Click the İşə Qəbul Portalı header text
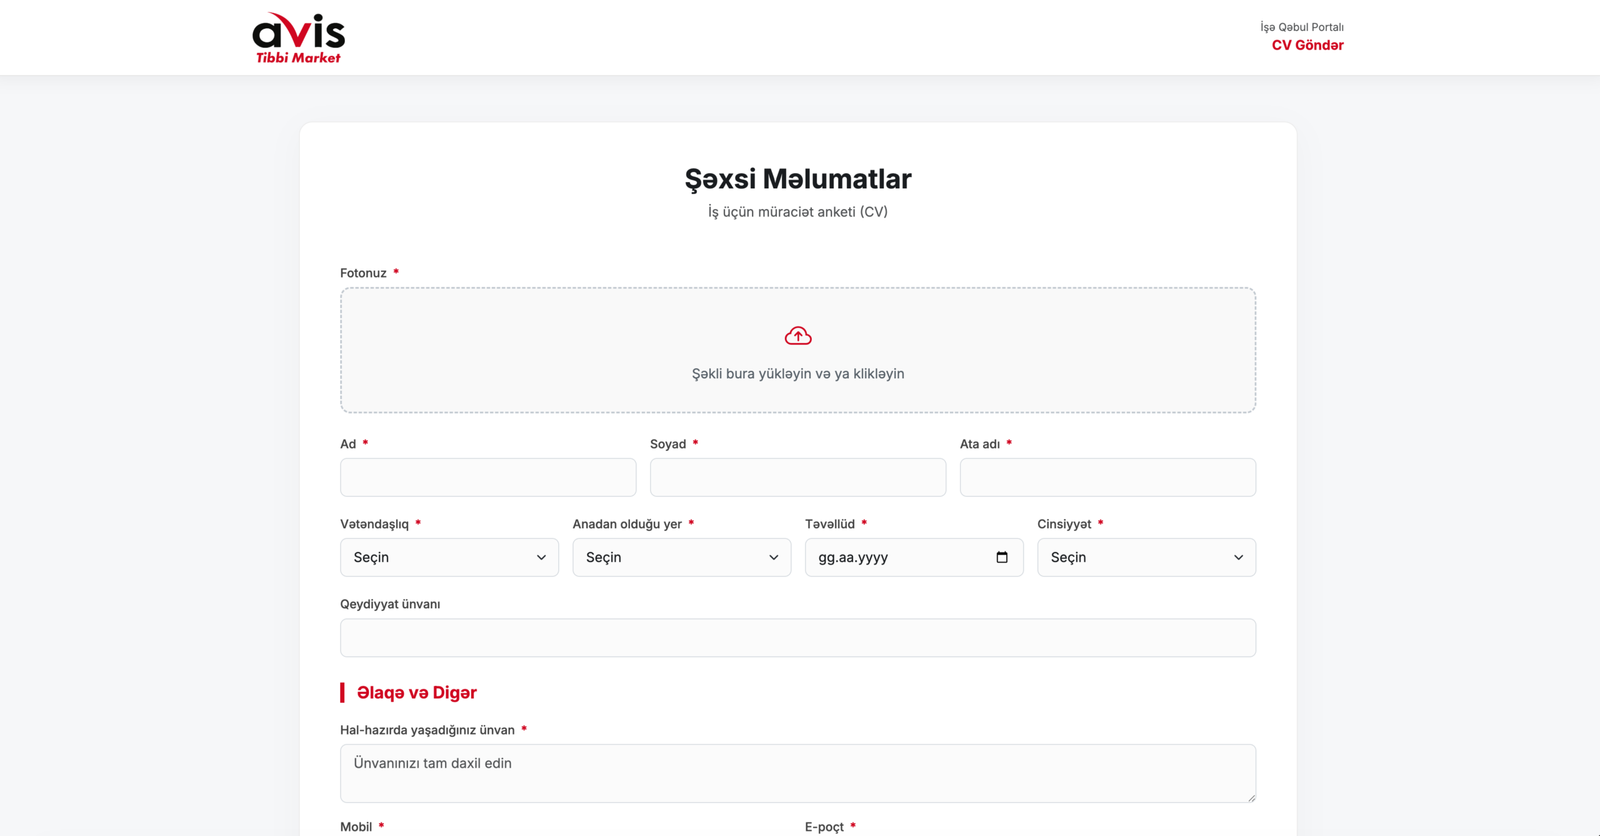The width and height of the screenshot is (1600, 836). (1301, 27)
